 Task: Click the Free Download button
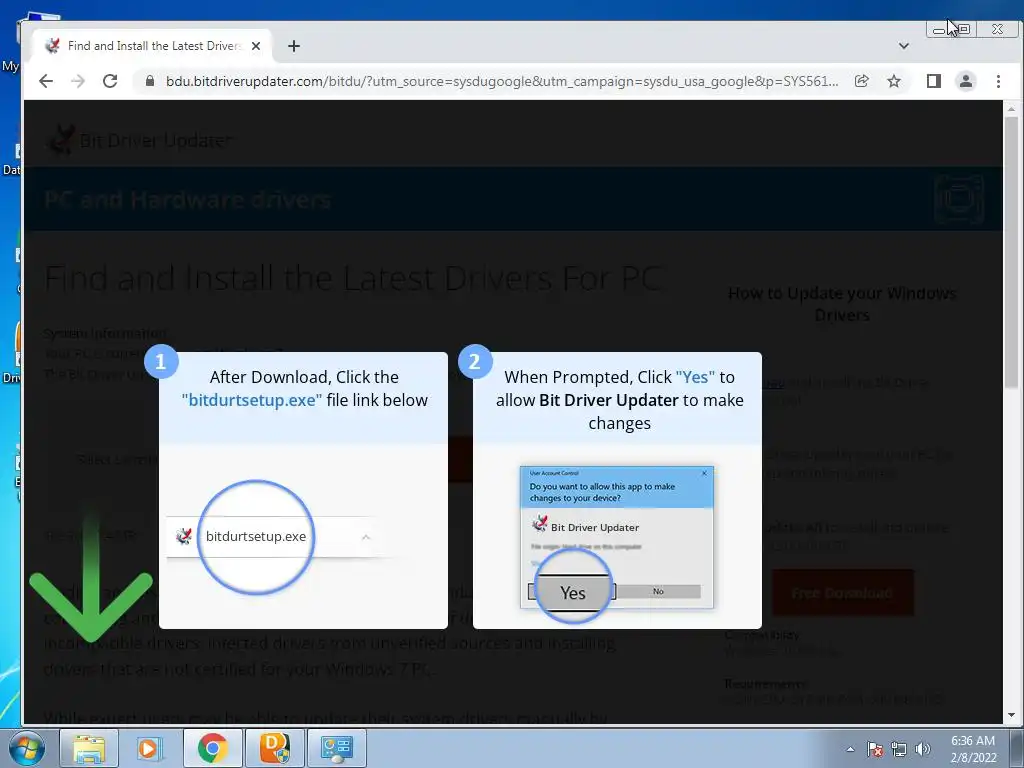point(842,592)
